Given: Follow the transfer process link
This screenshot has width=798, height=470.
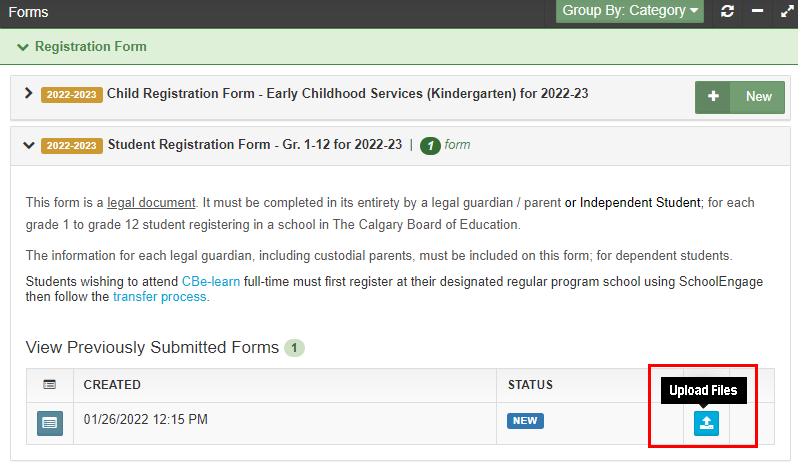Looking at the screenshot, I should (x=160, y=297).
